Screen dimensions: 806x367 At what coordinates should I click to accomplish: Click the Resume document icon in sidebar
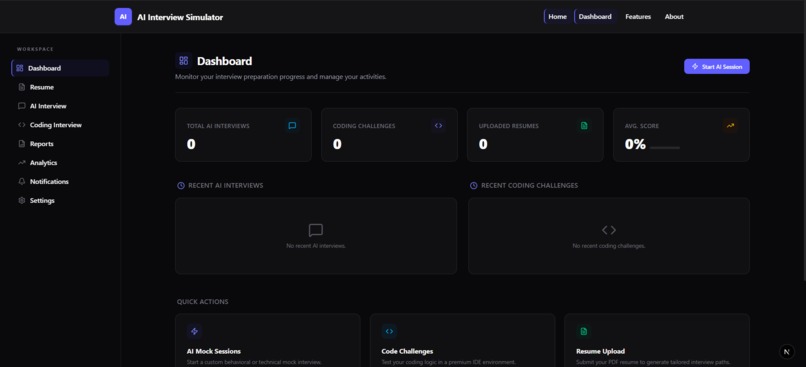(x=22, y=87)
